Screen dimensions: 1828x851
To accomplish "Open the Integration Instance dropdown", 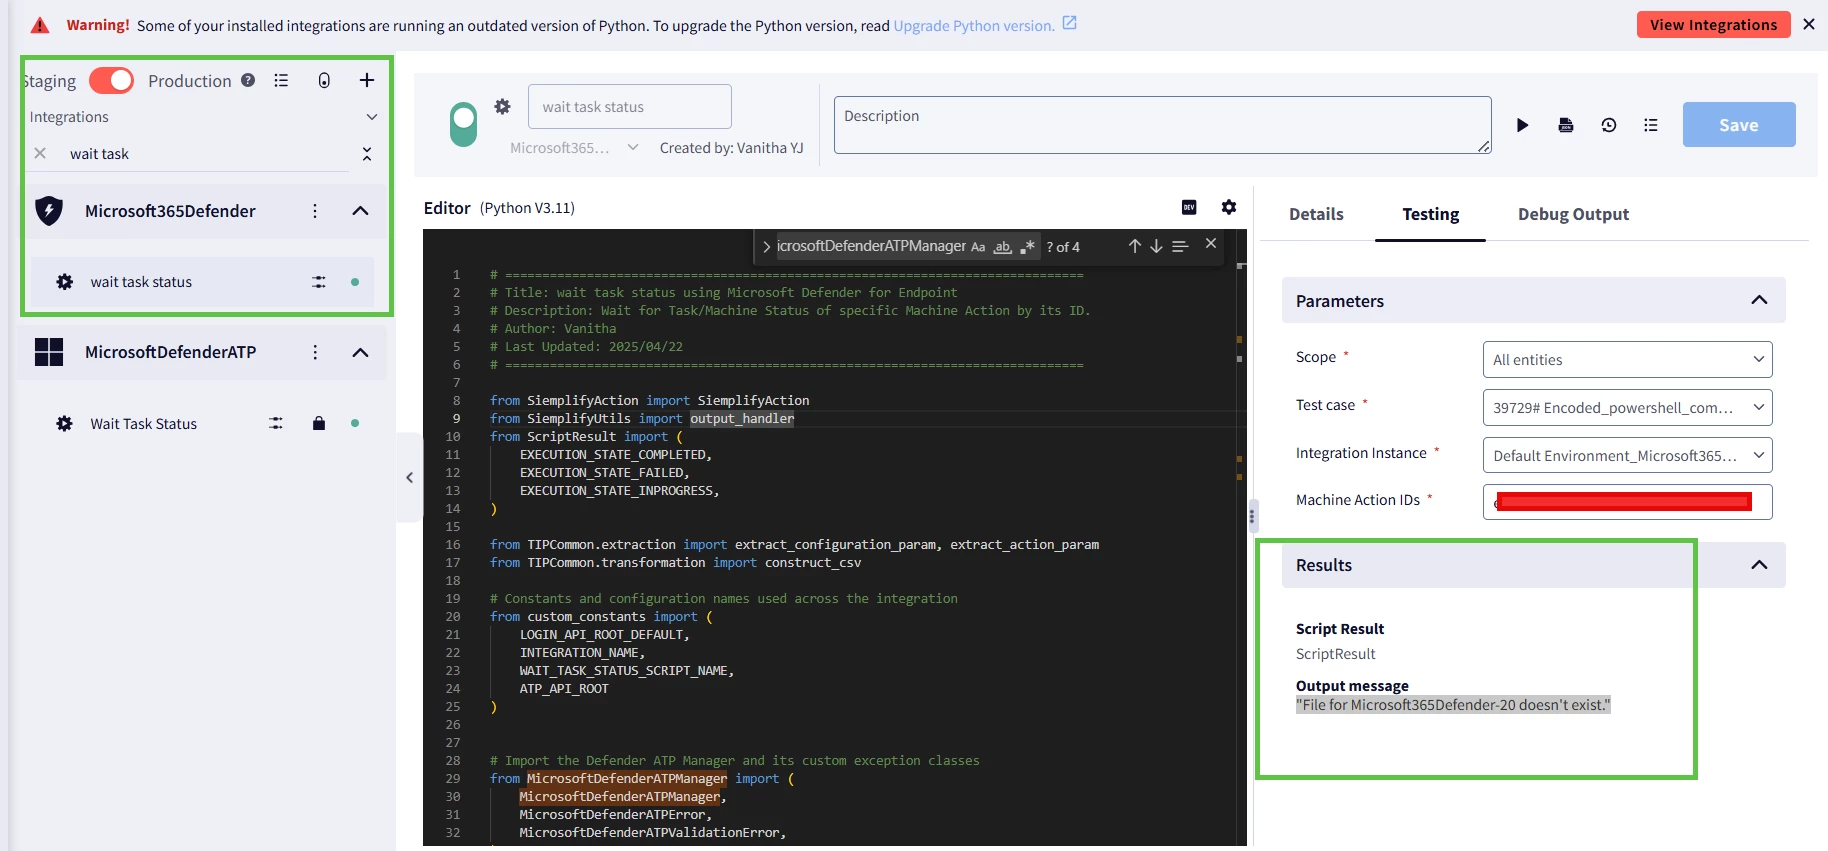I will tap(1627, 456).
